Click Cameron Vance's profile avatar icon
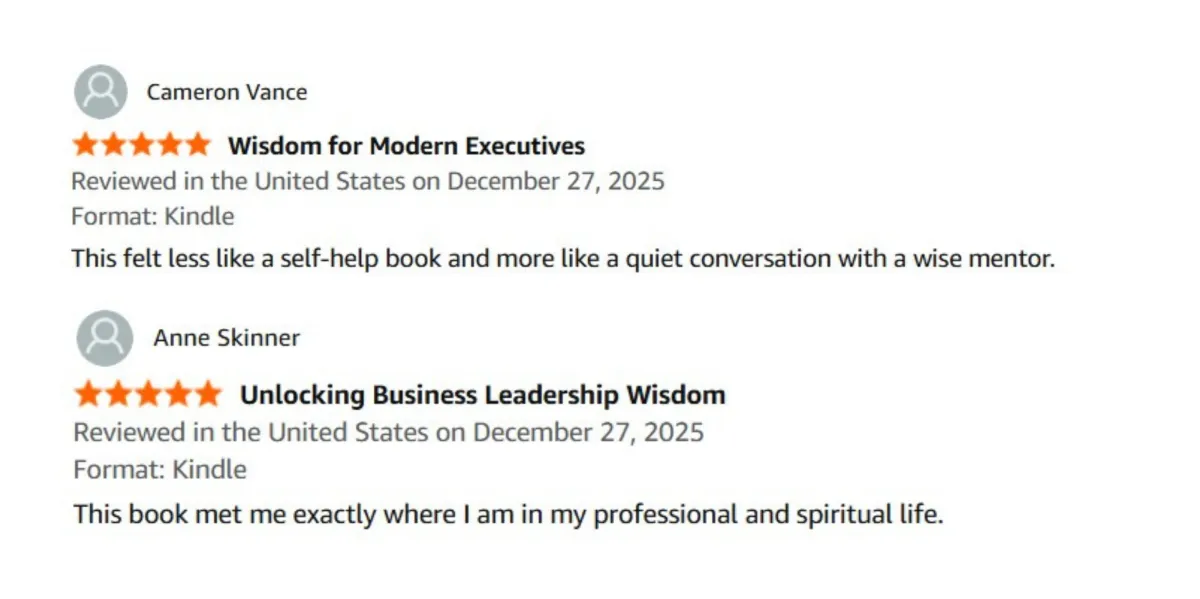The width and height of the screenshot is (1200, 599). 100,92
